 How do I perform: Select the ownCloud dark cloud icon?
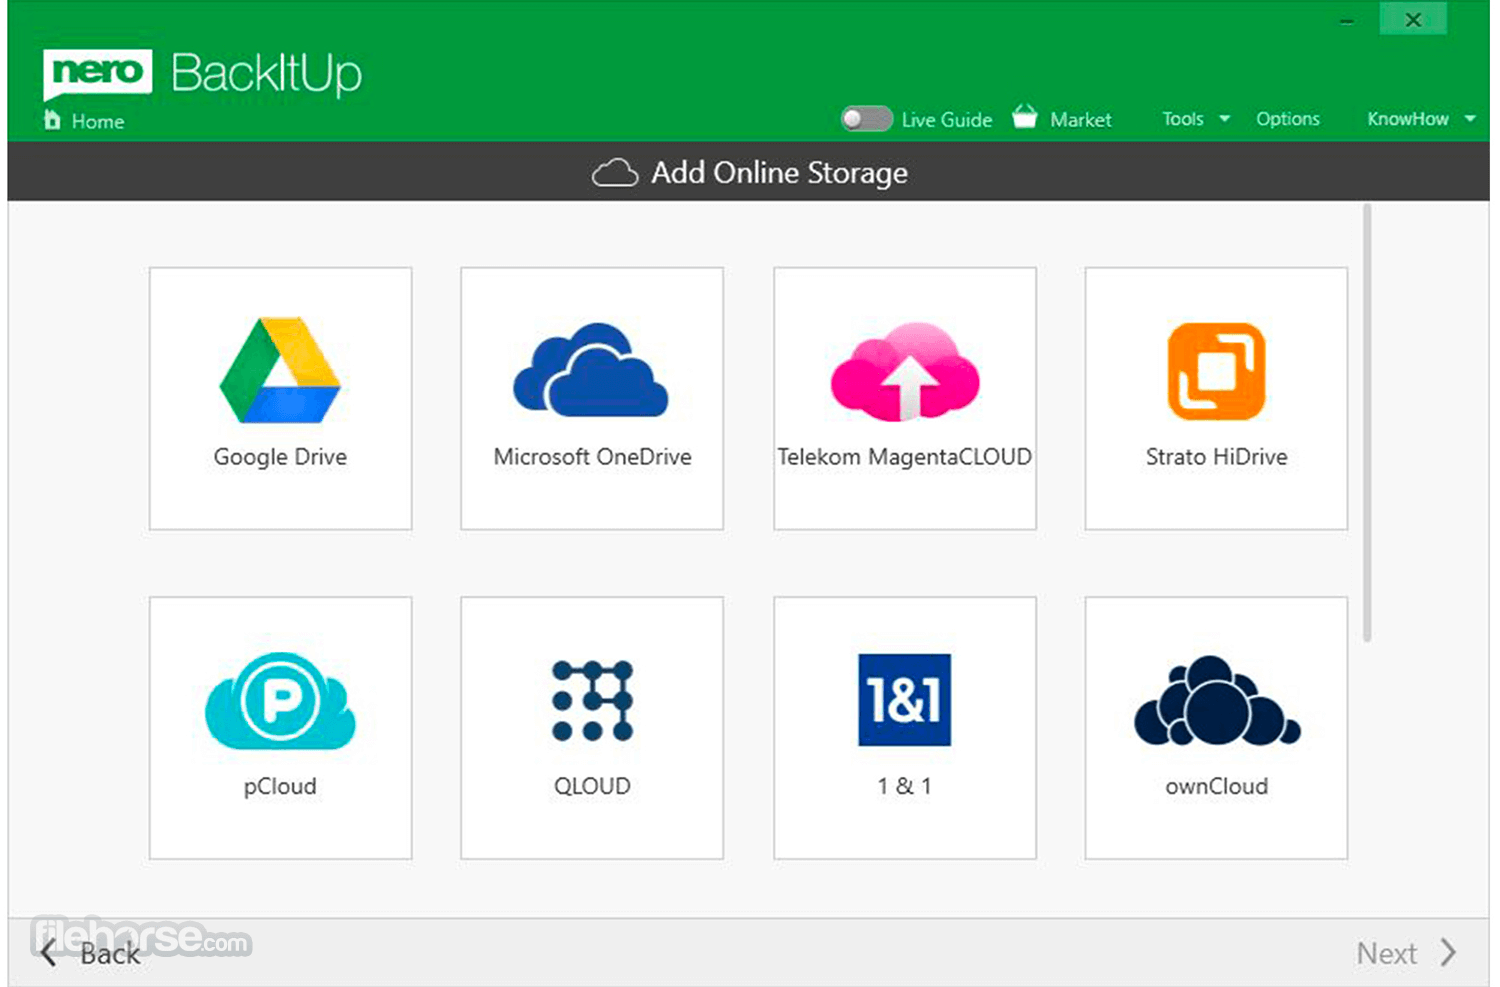tap(1217, 700)
